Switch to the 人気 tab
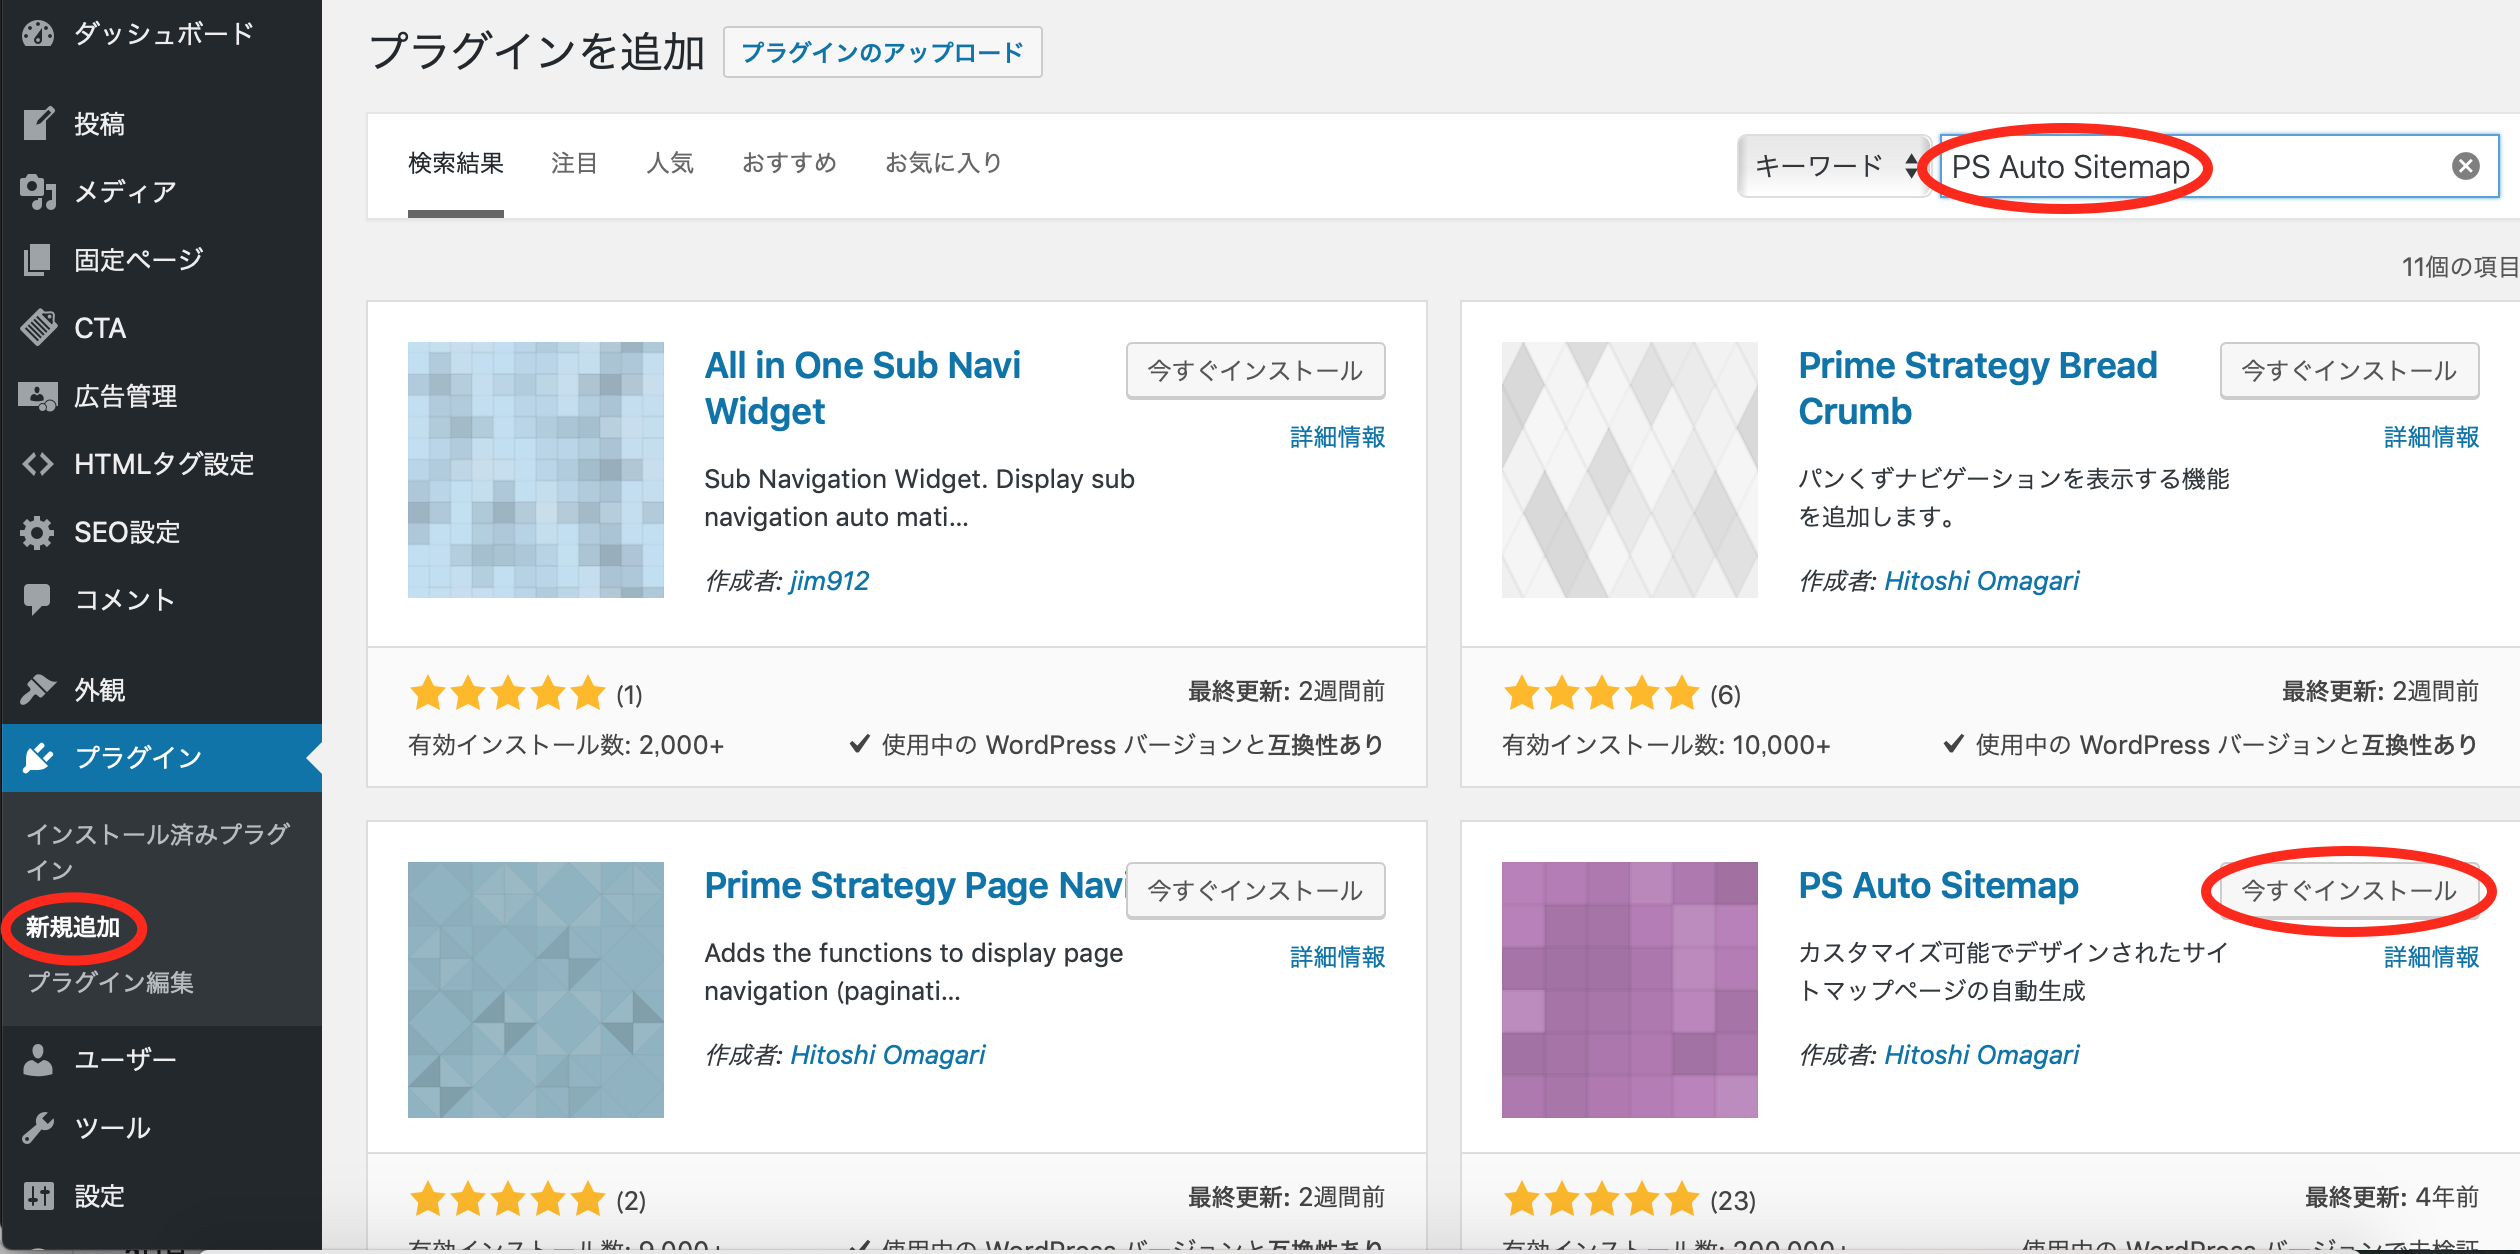The height and width of the screenshot is (1254, 2520). point(670,163)
